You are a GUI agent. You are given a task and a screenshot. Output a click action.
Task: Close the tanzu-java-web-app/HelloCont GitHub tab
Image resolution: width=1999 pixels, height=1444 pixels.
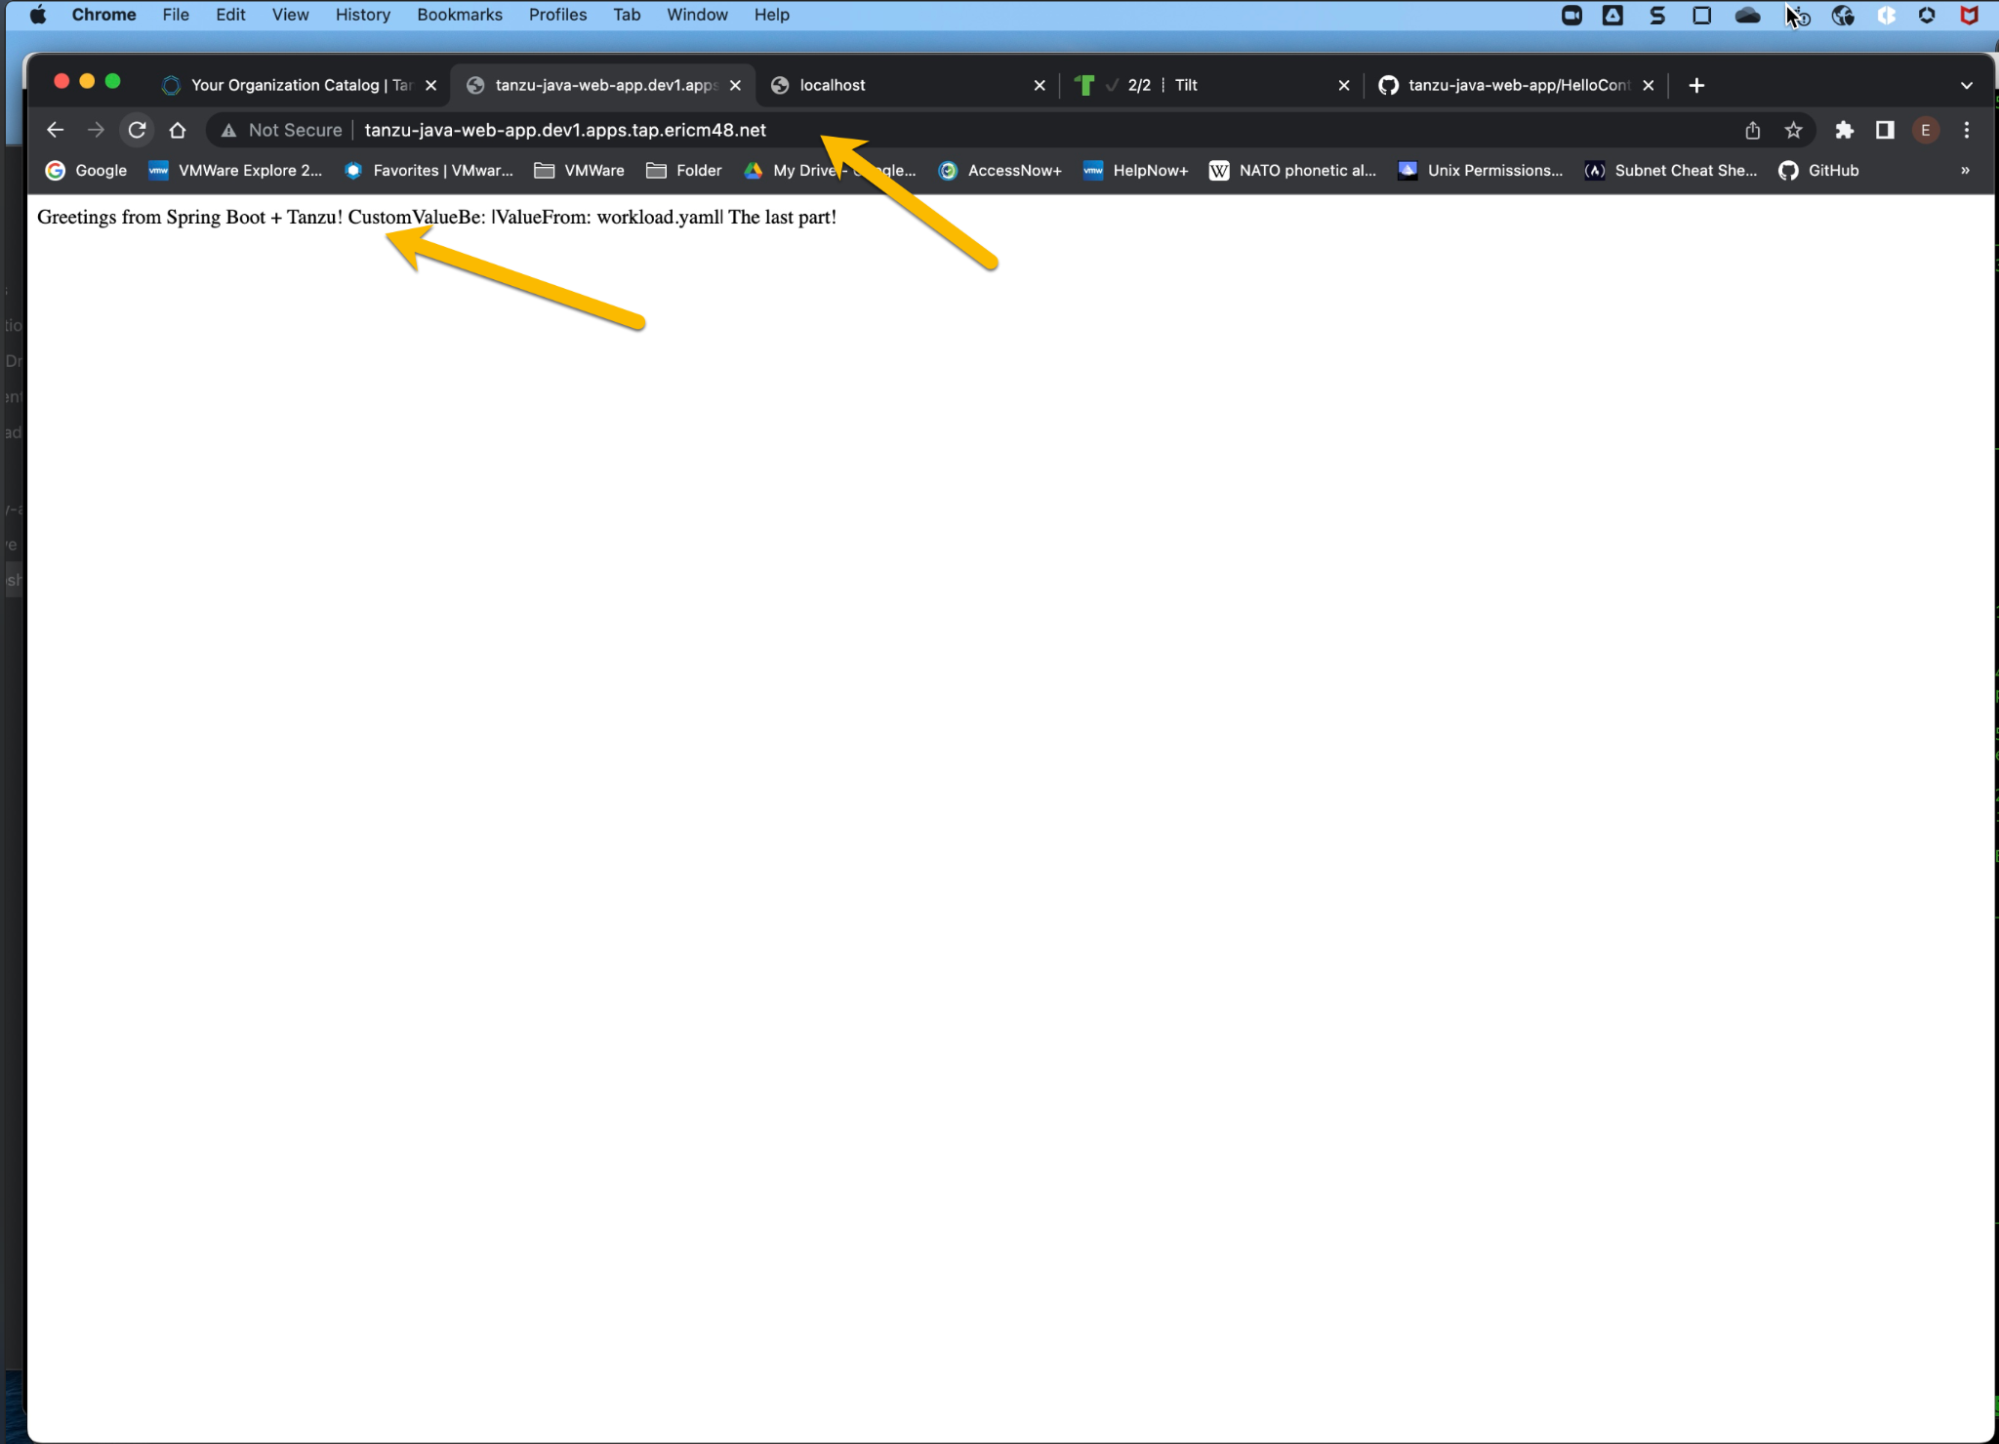pos(1648,85)
